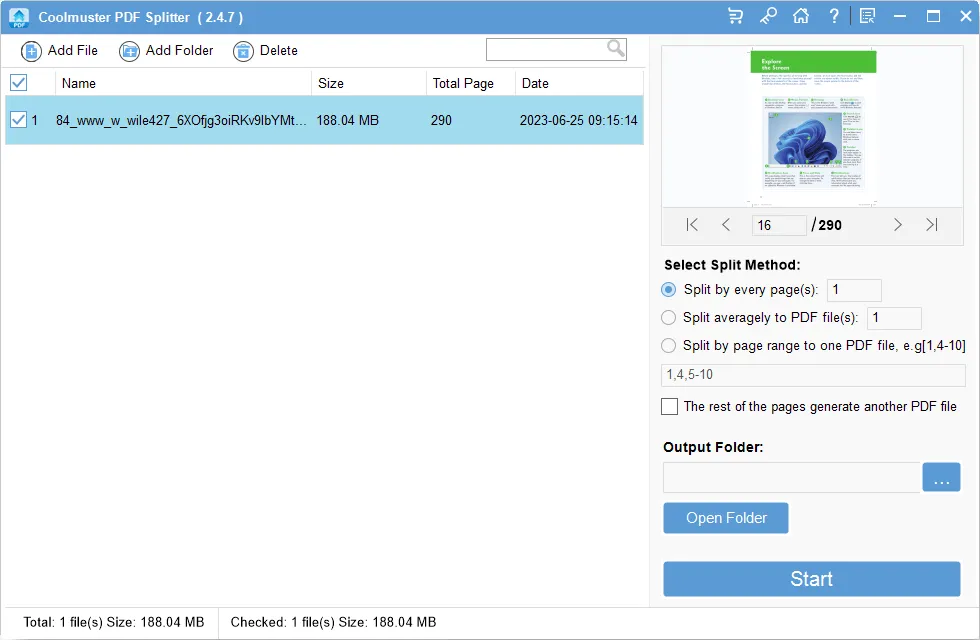Click the page range input showing 1,4,5-10
This screenshot has width=980, height=640.
812,375
